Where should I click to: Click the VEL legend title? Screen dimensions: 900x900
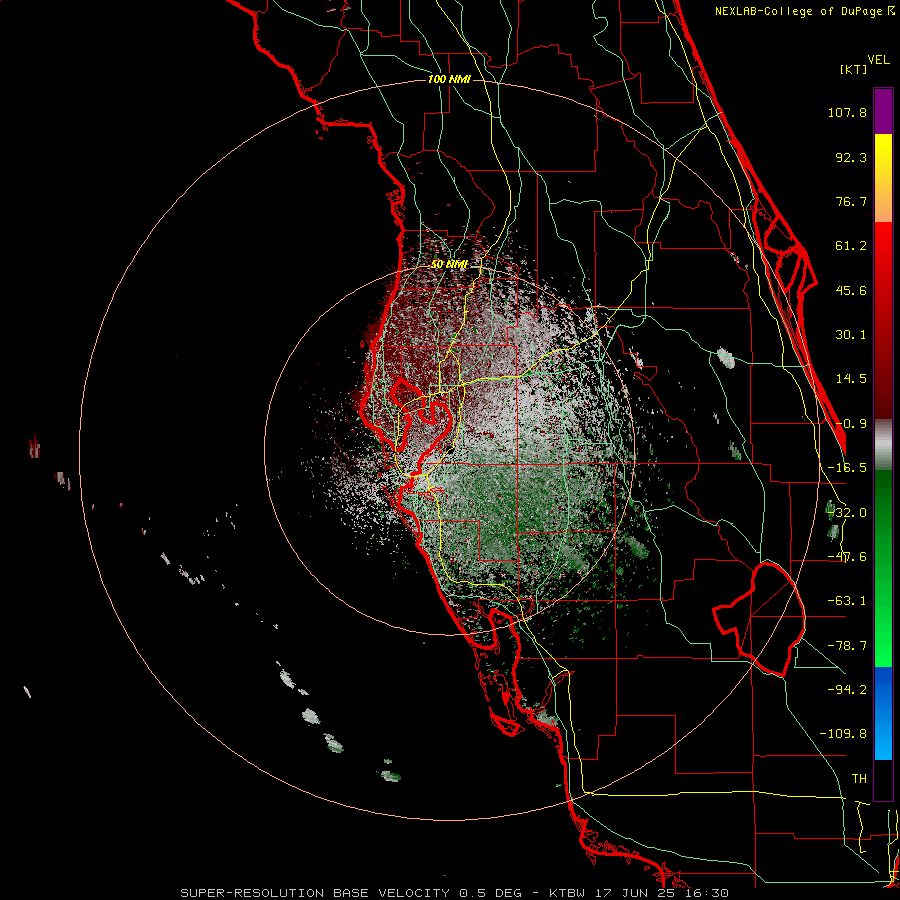point(878,59)
